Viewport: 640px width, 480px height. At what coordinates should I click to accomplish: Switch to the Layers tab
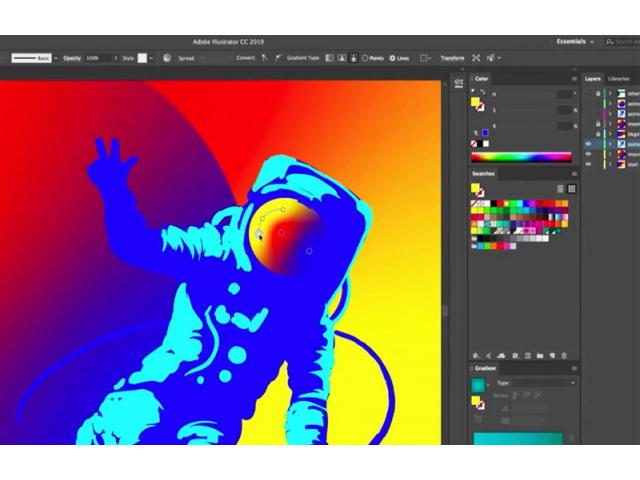click(x=592, y=79)
